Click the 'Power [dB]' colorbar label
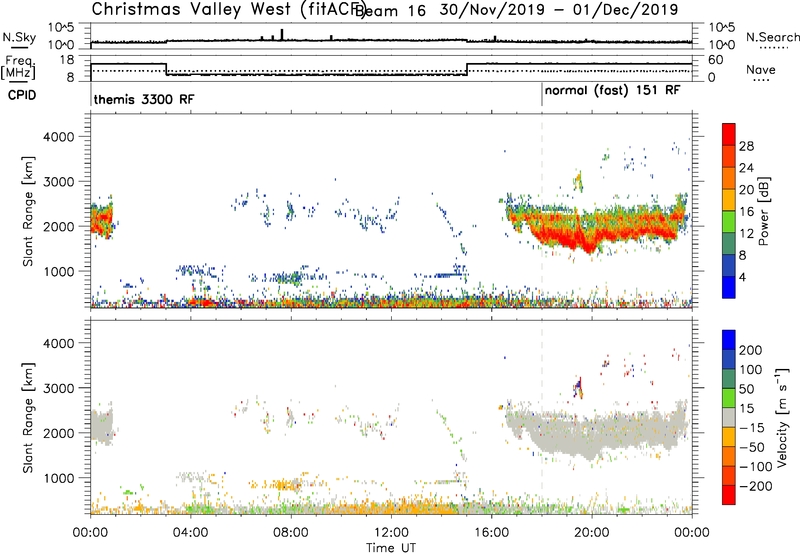The height and width of the screenshot is (554, 800). [763, 211]
